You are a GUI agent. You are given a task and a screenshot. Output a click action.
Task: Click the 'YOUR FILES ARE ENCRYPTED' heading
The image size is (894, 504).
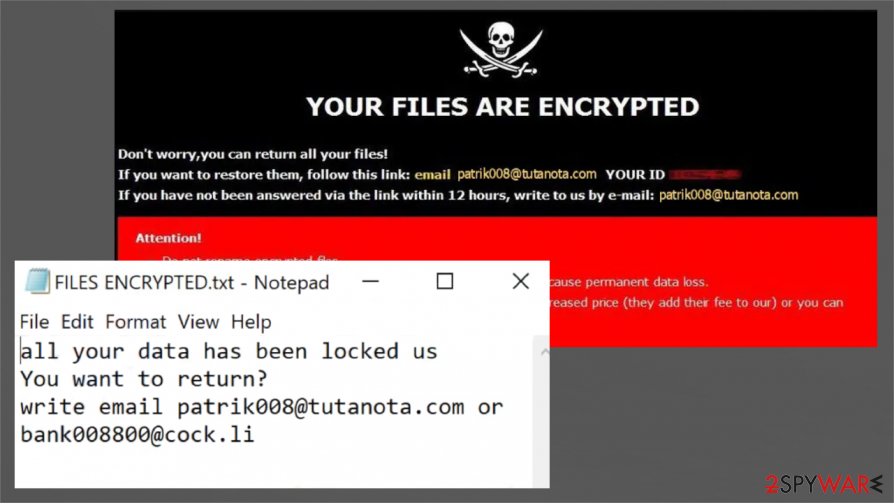503,107
